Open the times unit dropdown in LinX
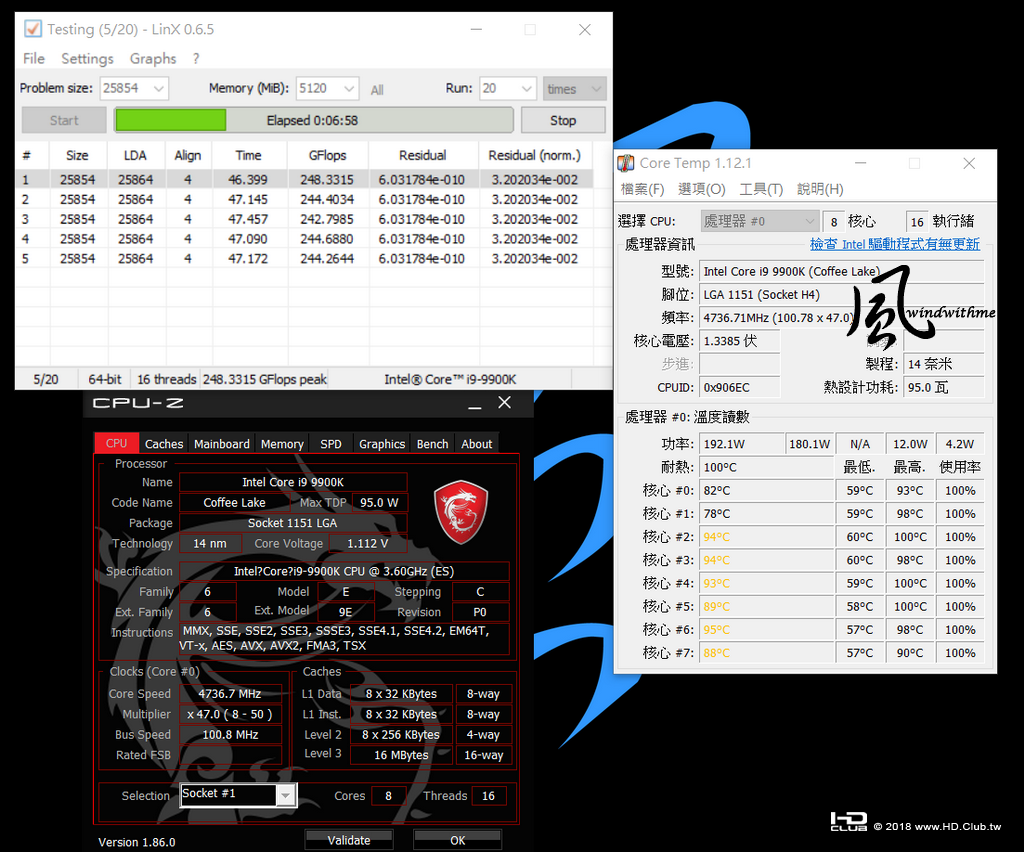Image resolution: width=1024 pixels, height=852 pixels. pyautogui.click(x=574, y=89)
